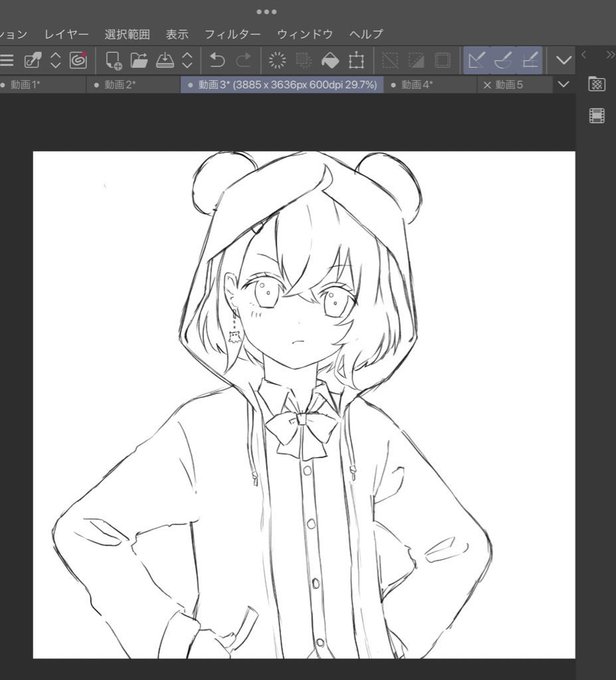Undo the last stroke
Image resolution: width=616 pixels, height=680 pixels.
(217, 60)
